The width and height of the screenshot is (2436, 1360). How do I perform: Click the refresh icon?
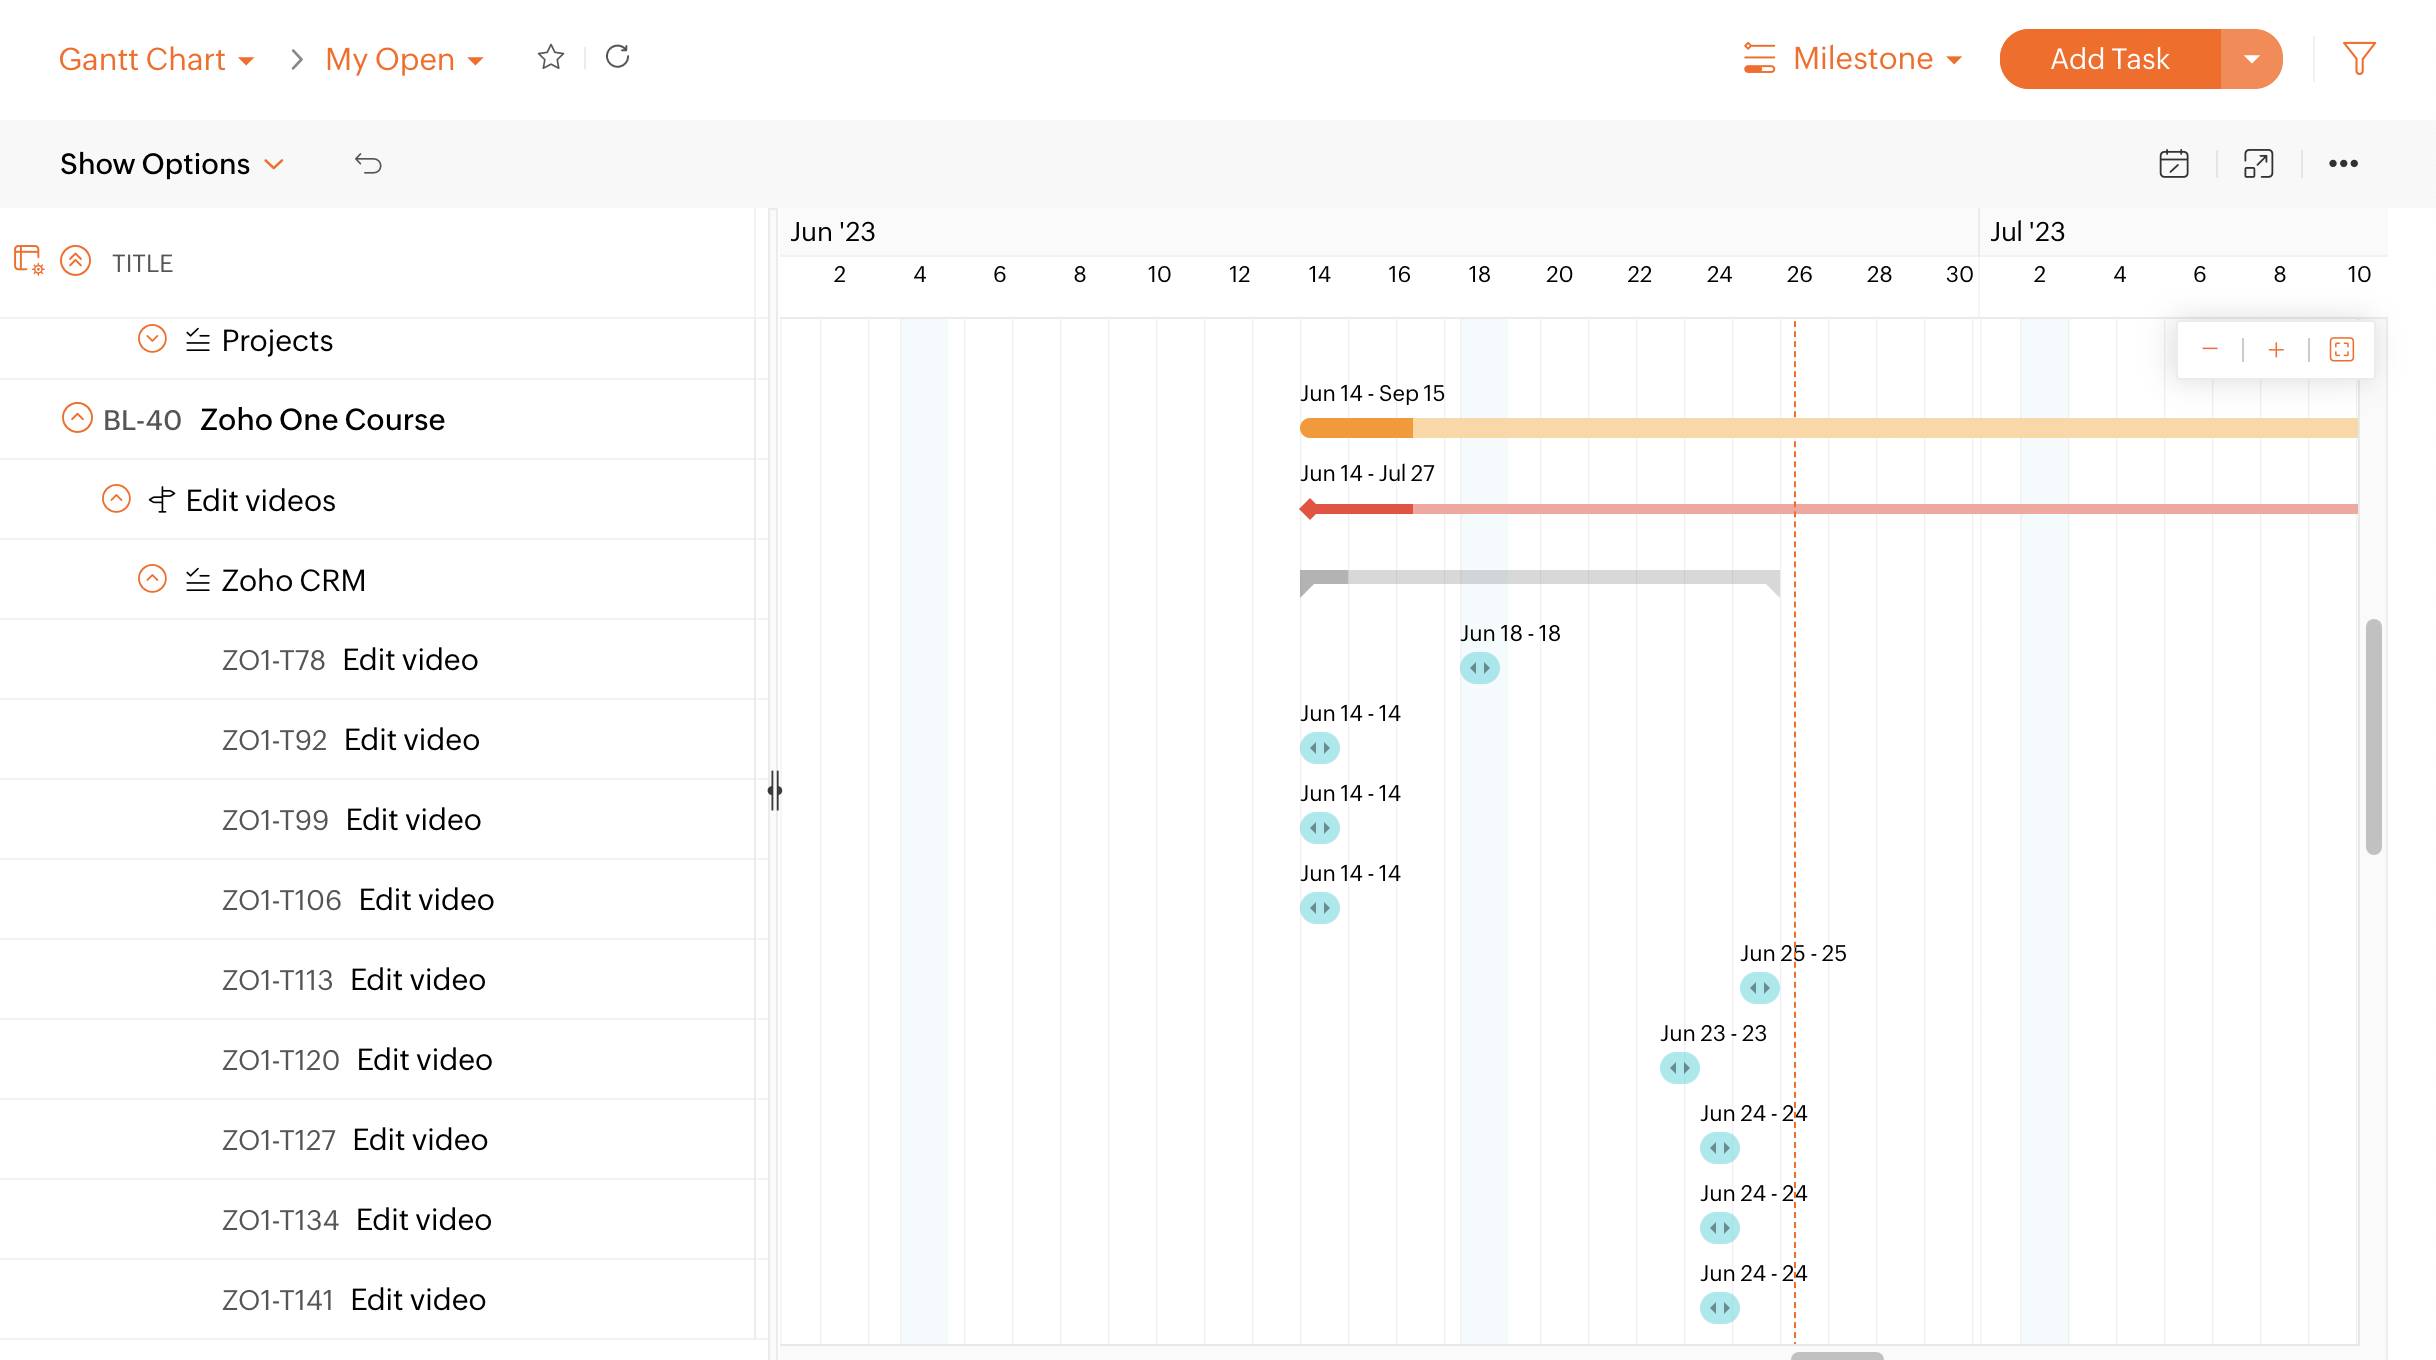point(617,57)
